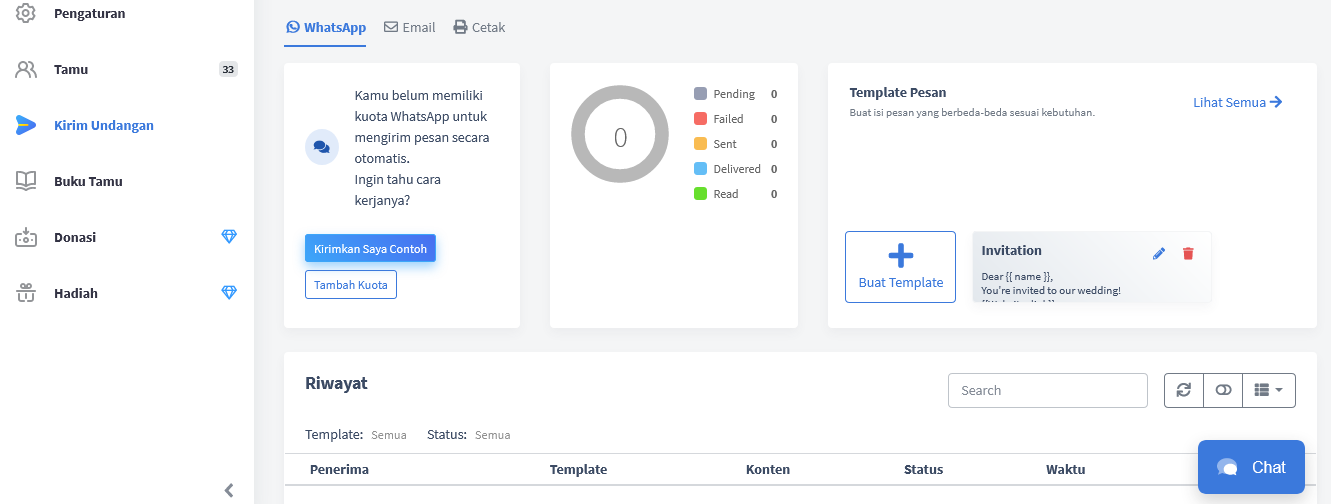Open the Invitation template card
The height and width of the screenshot is (504, 1331).
coord(1092,267)
